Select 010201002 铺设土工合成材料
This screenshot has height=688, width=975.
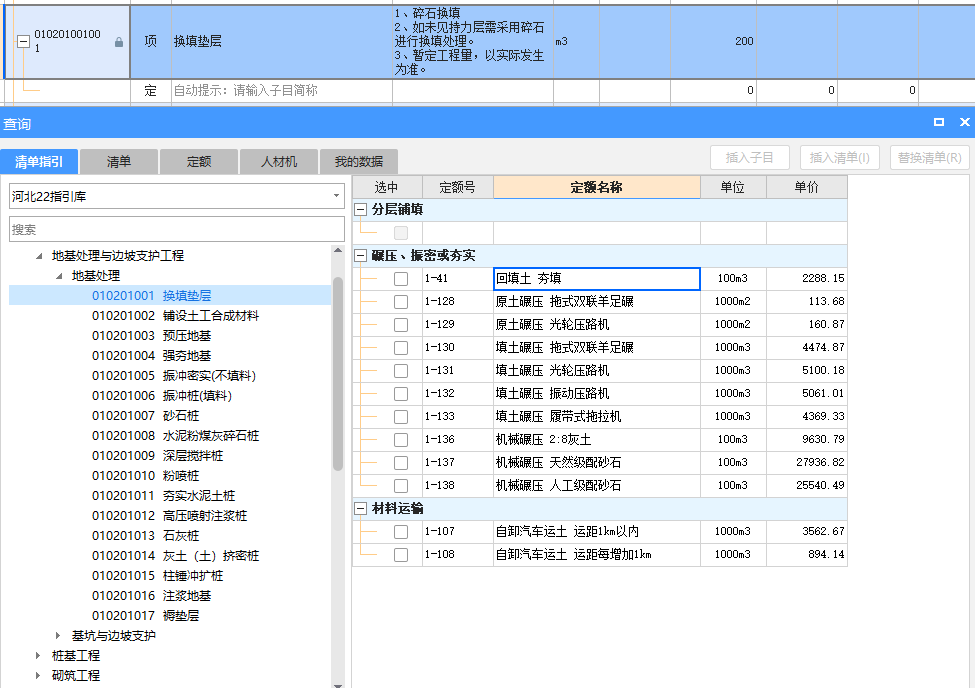[175, 315]
